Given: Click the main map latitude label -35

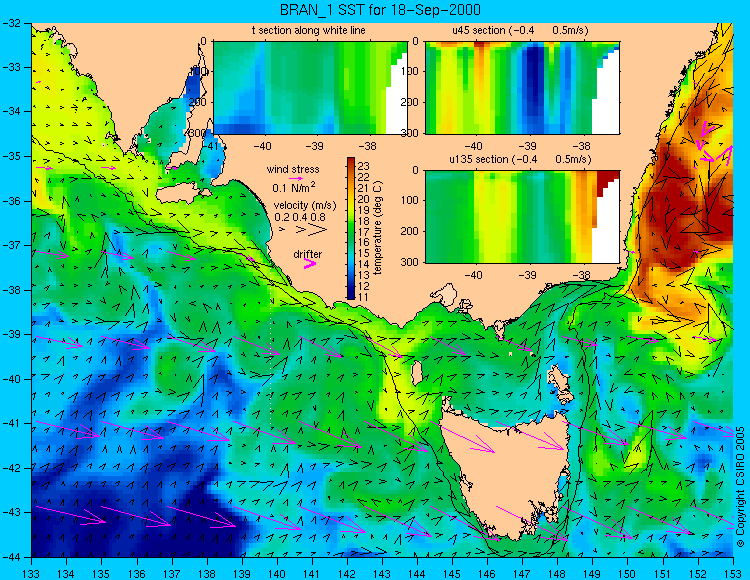Looking at the screenshot, I should coord(12,156).
